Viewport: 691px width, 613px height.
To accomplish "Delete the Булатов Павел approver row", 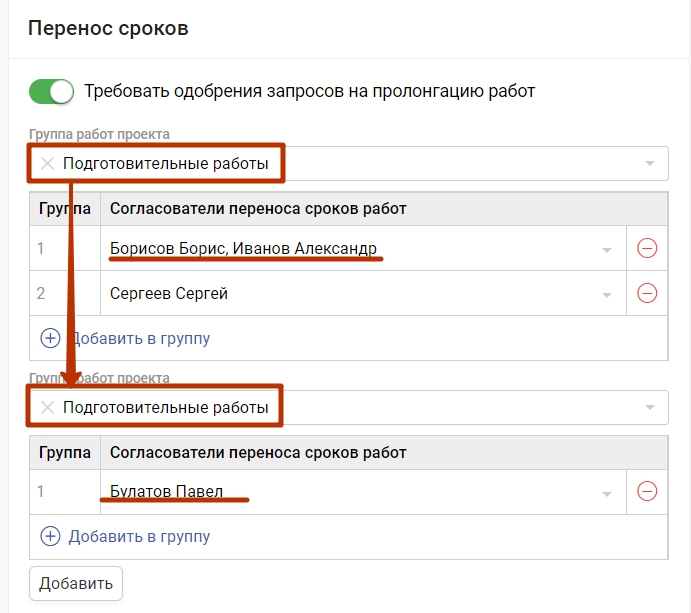I will click(647, 492).
